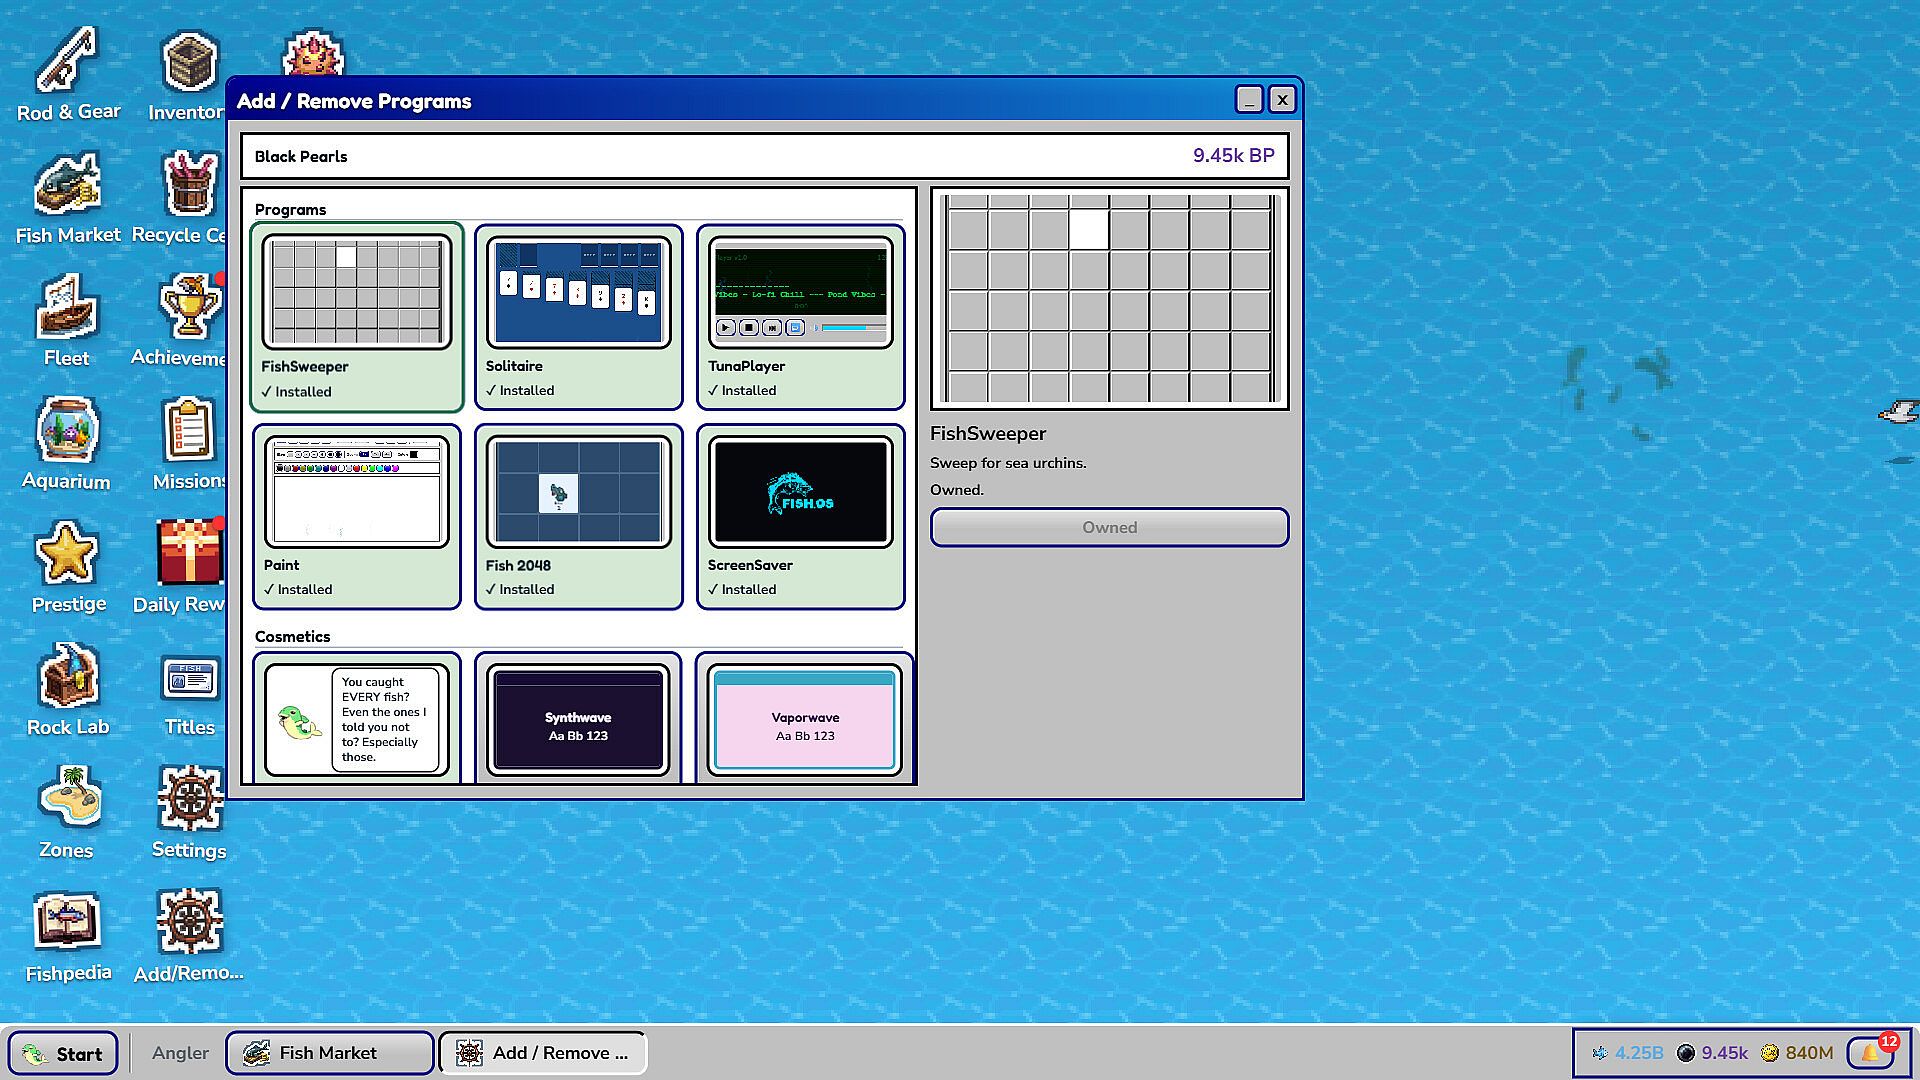Open the Settings ship wheel icon

(x=189, y=813)
